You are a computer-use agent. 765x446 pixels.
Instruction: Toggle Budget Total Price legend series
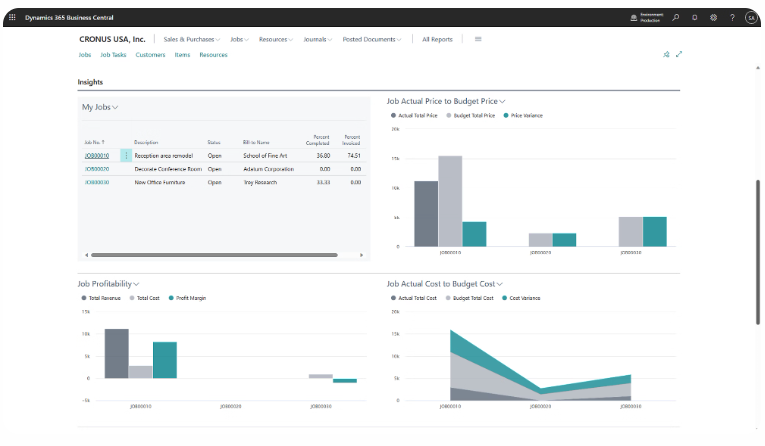coord(471,116)
